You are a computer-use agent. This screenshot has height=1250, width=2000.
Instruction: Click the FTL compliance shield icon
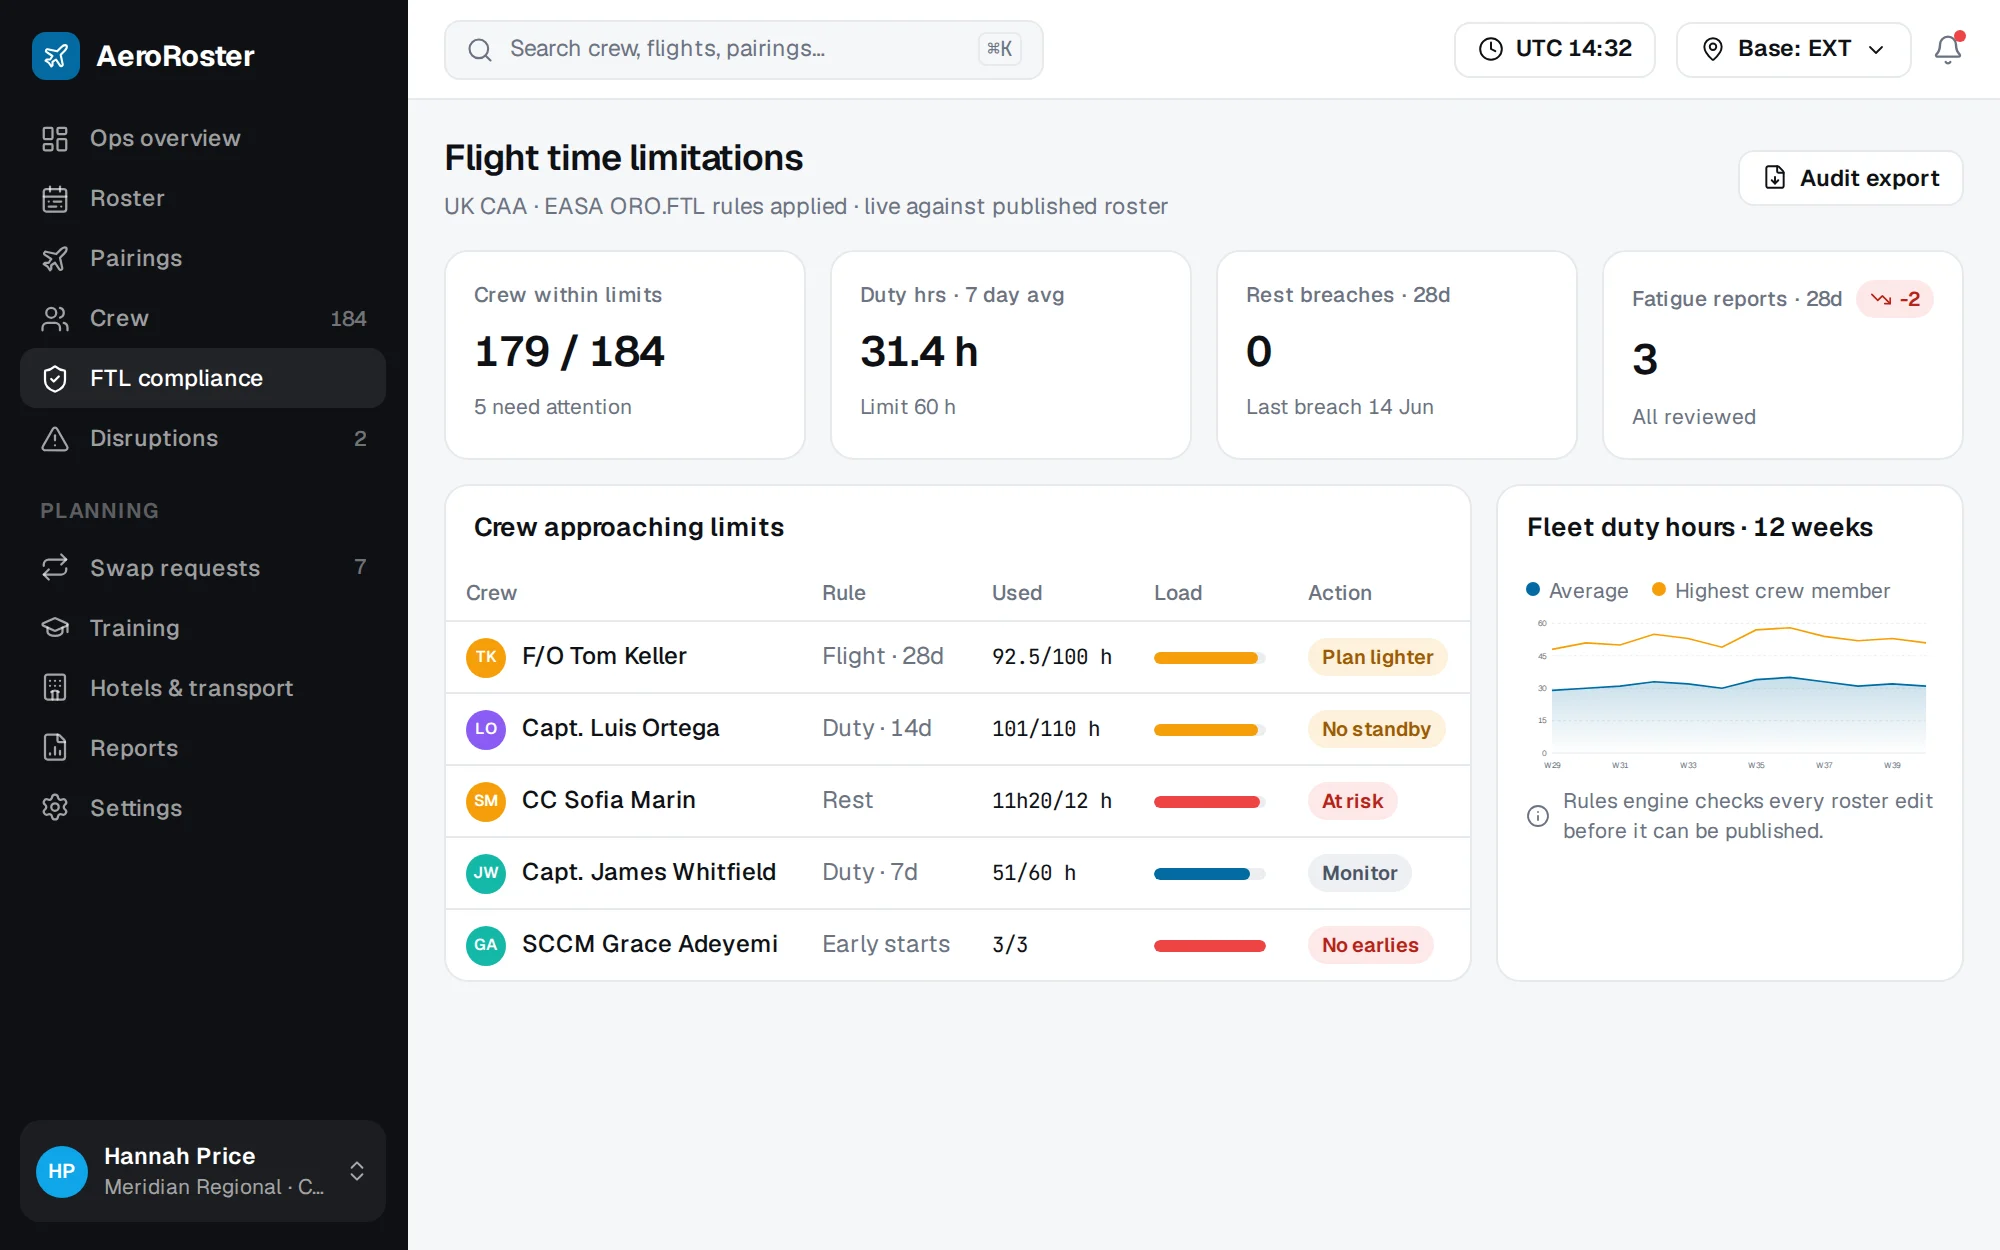coord(55,378)
